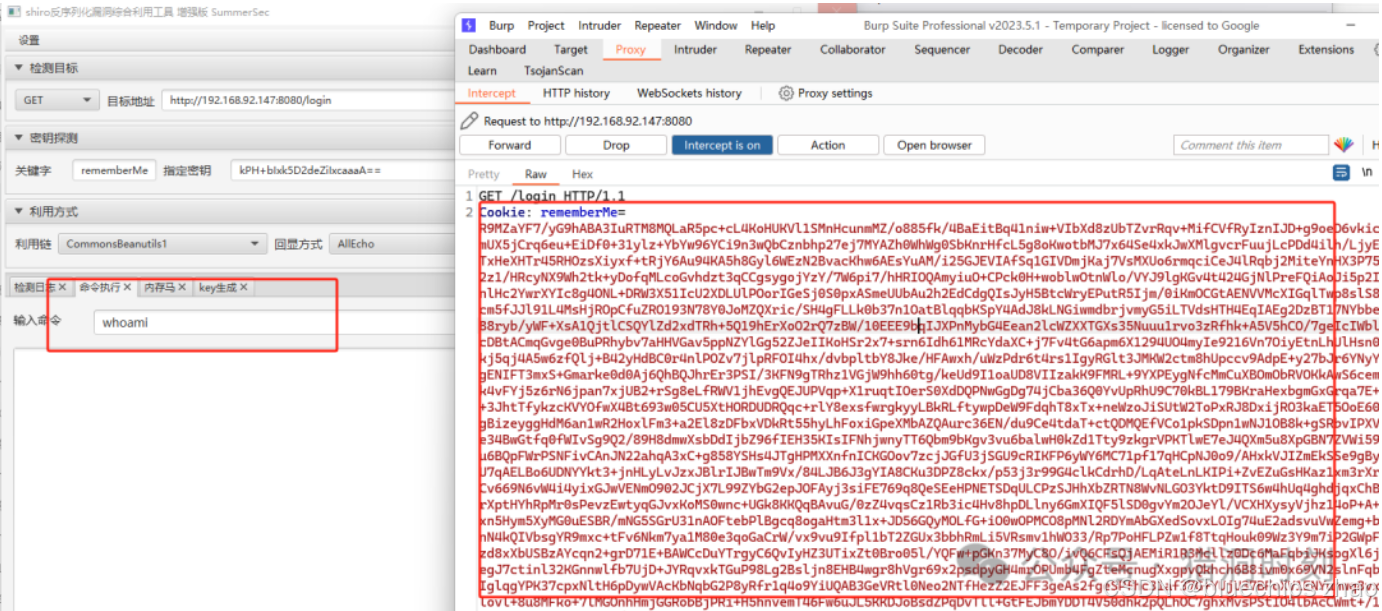Open the Project menu
This screenshot has height=611, width=1382.
546,26
